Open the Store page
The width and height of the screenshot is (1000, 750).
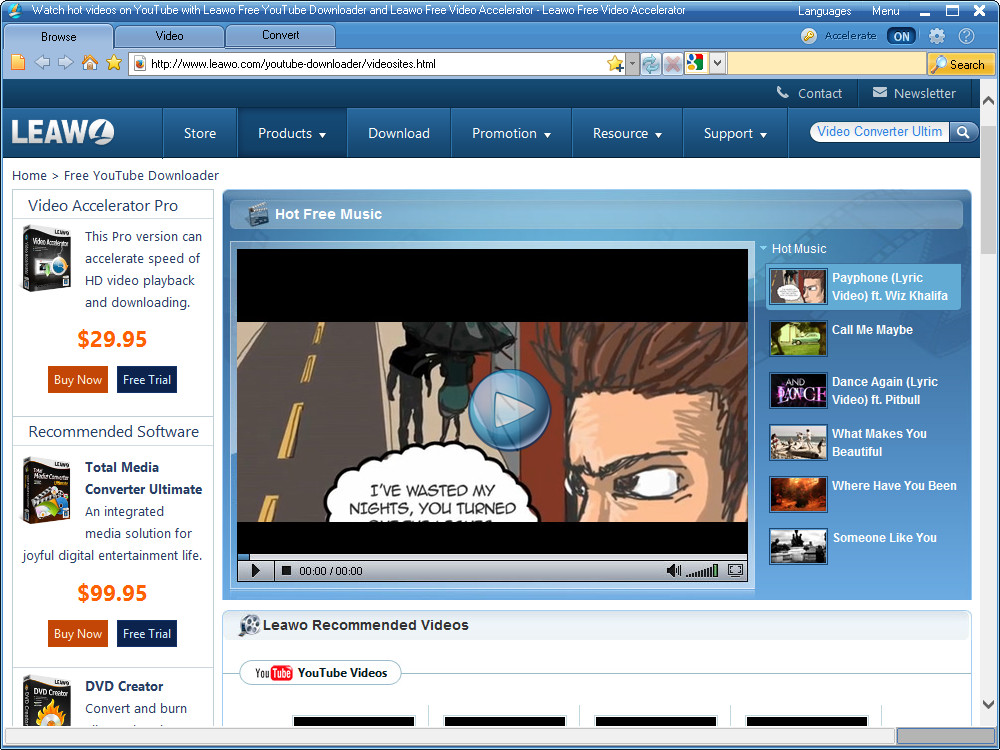(x=200, y=133)
